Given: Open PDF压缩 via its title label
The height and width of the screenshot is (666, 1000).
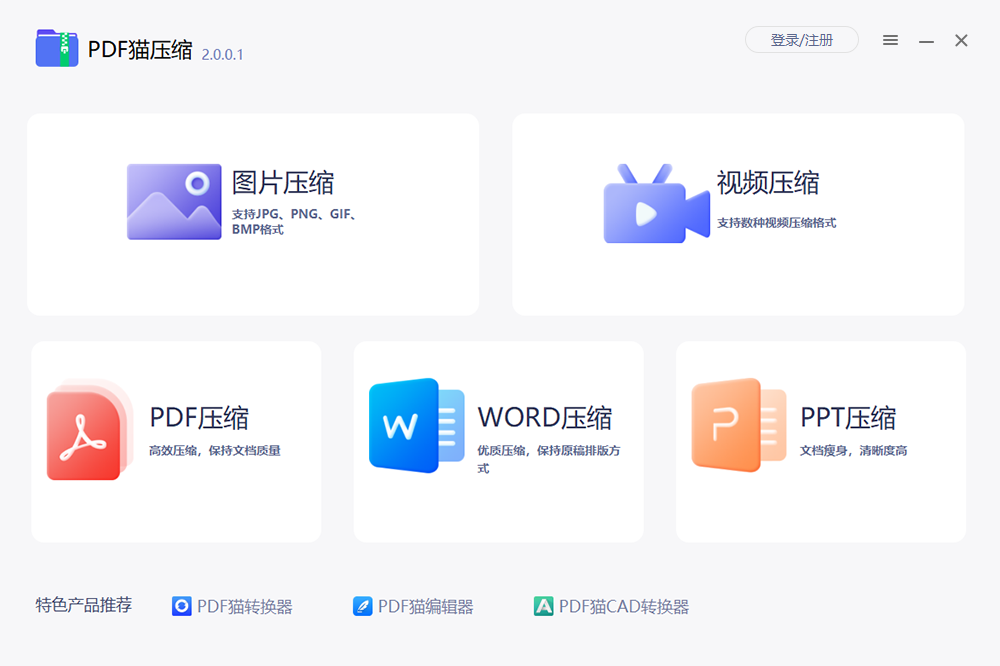Looking at the screenshot, I should (199, 418).
